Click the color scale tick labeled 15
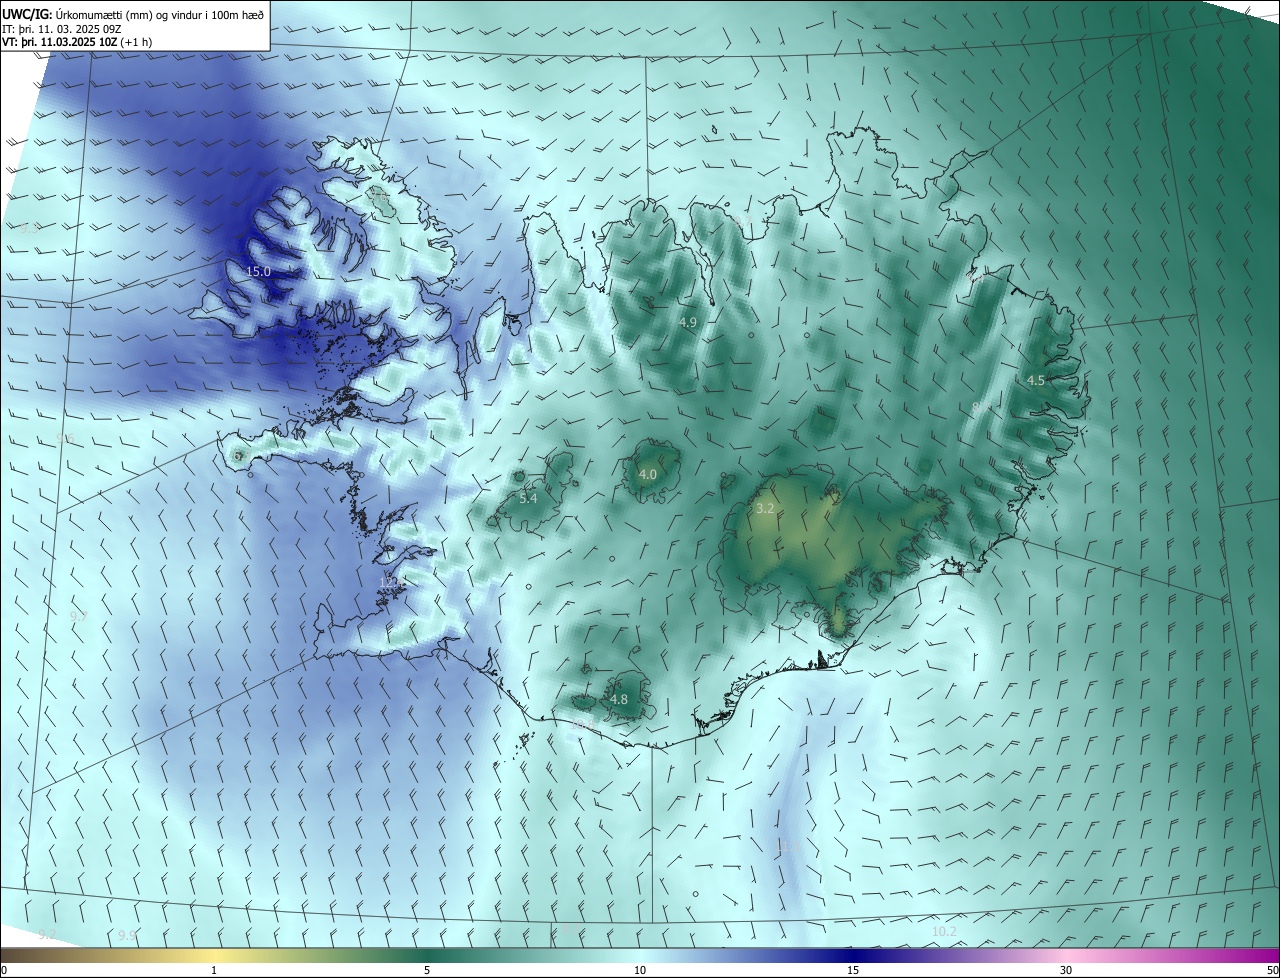The width and height of the screenshot is (1280, 978). pyautogui.click(x=853, y=970)
